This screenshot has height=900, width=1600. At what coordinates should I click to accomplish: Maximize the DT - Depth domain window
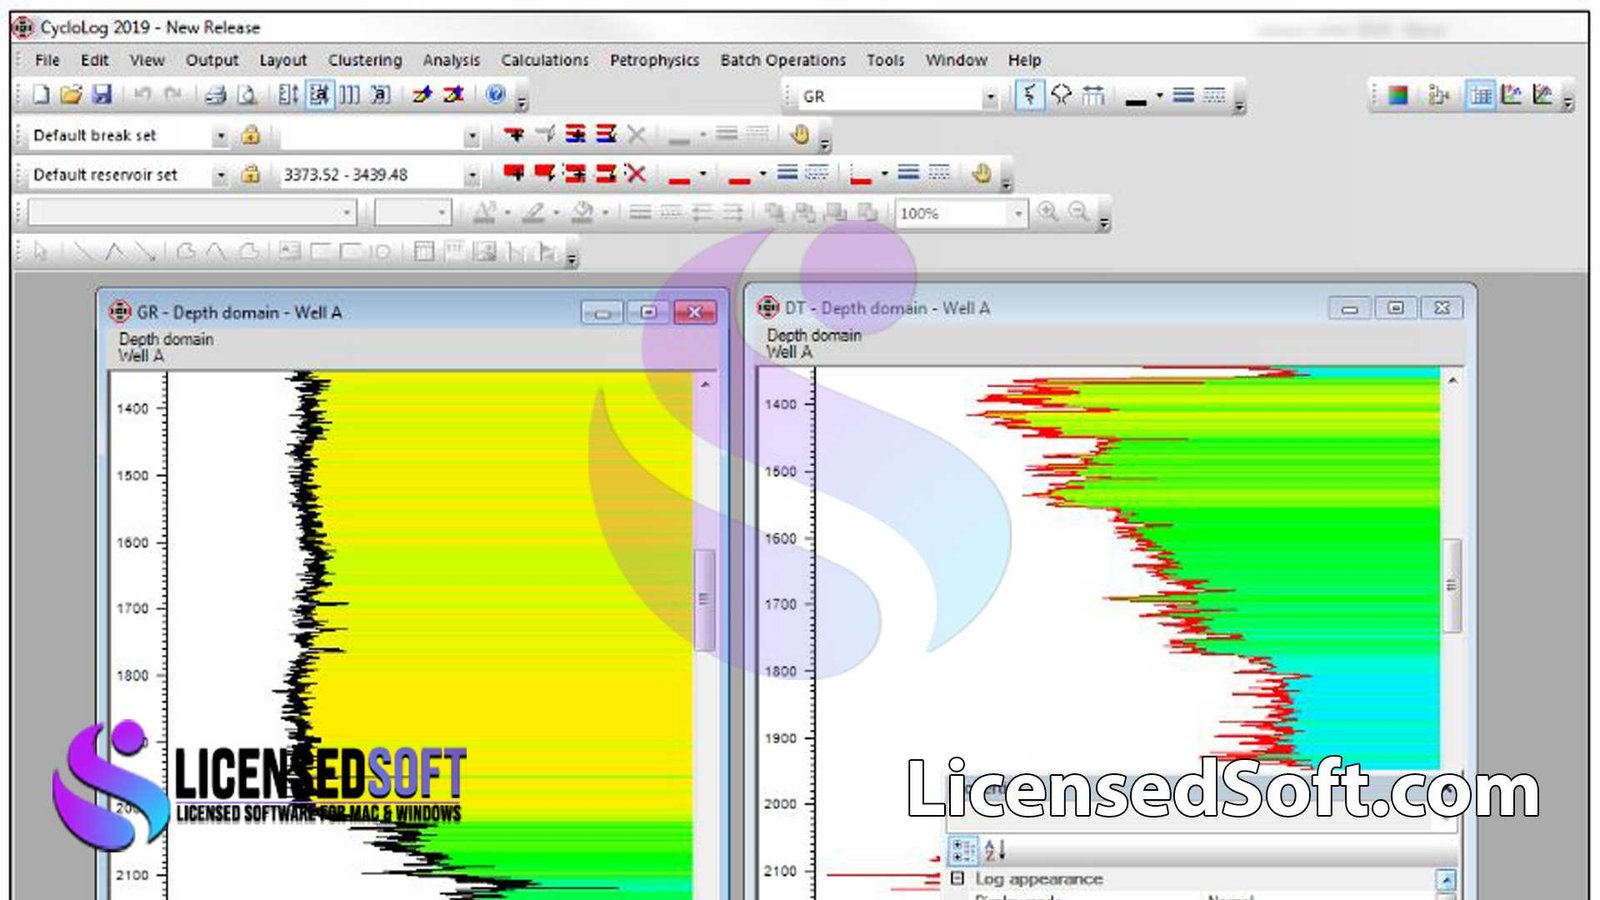click(x=1396, y=308)
